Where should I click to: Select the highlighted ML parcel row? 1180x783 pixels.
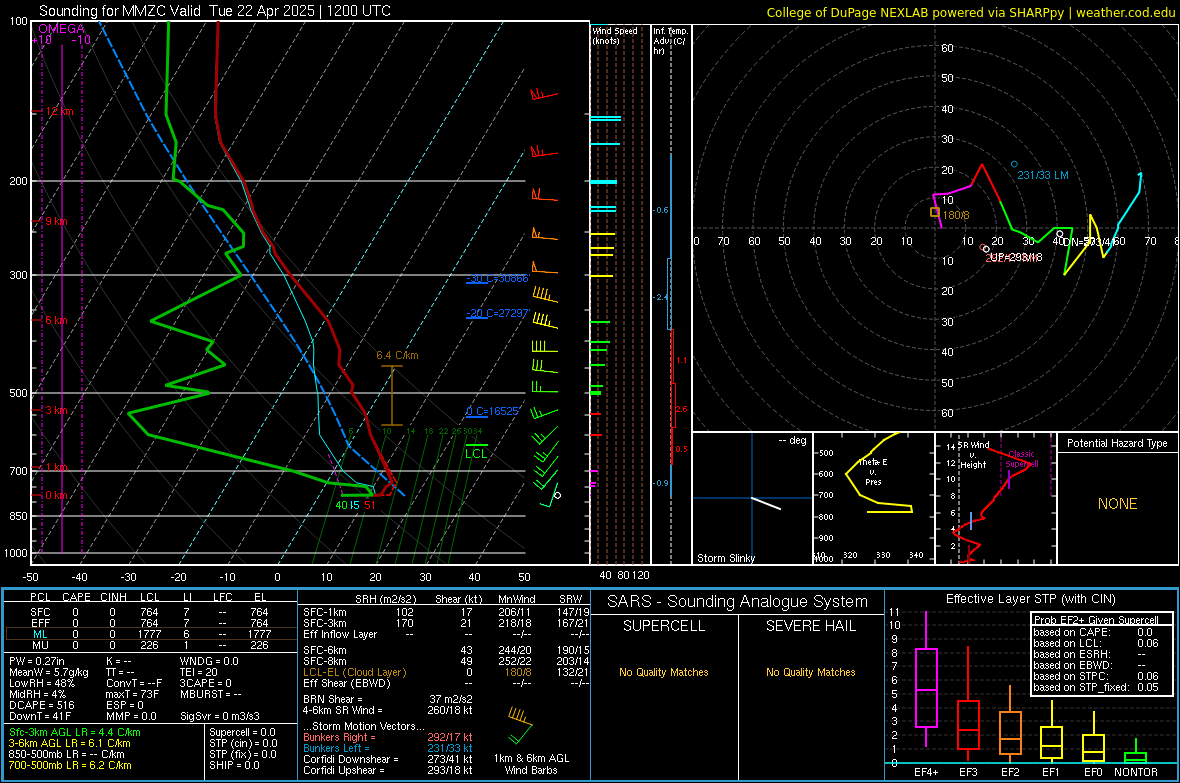[151, 634]
